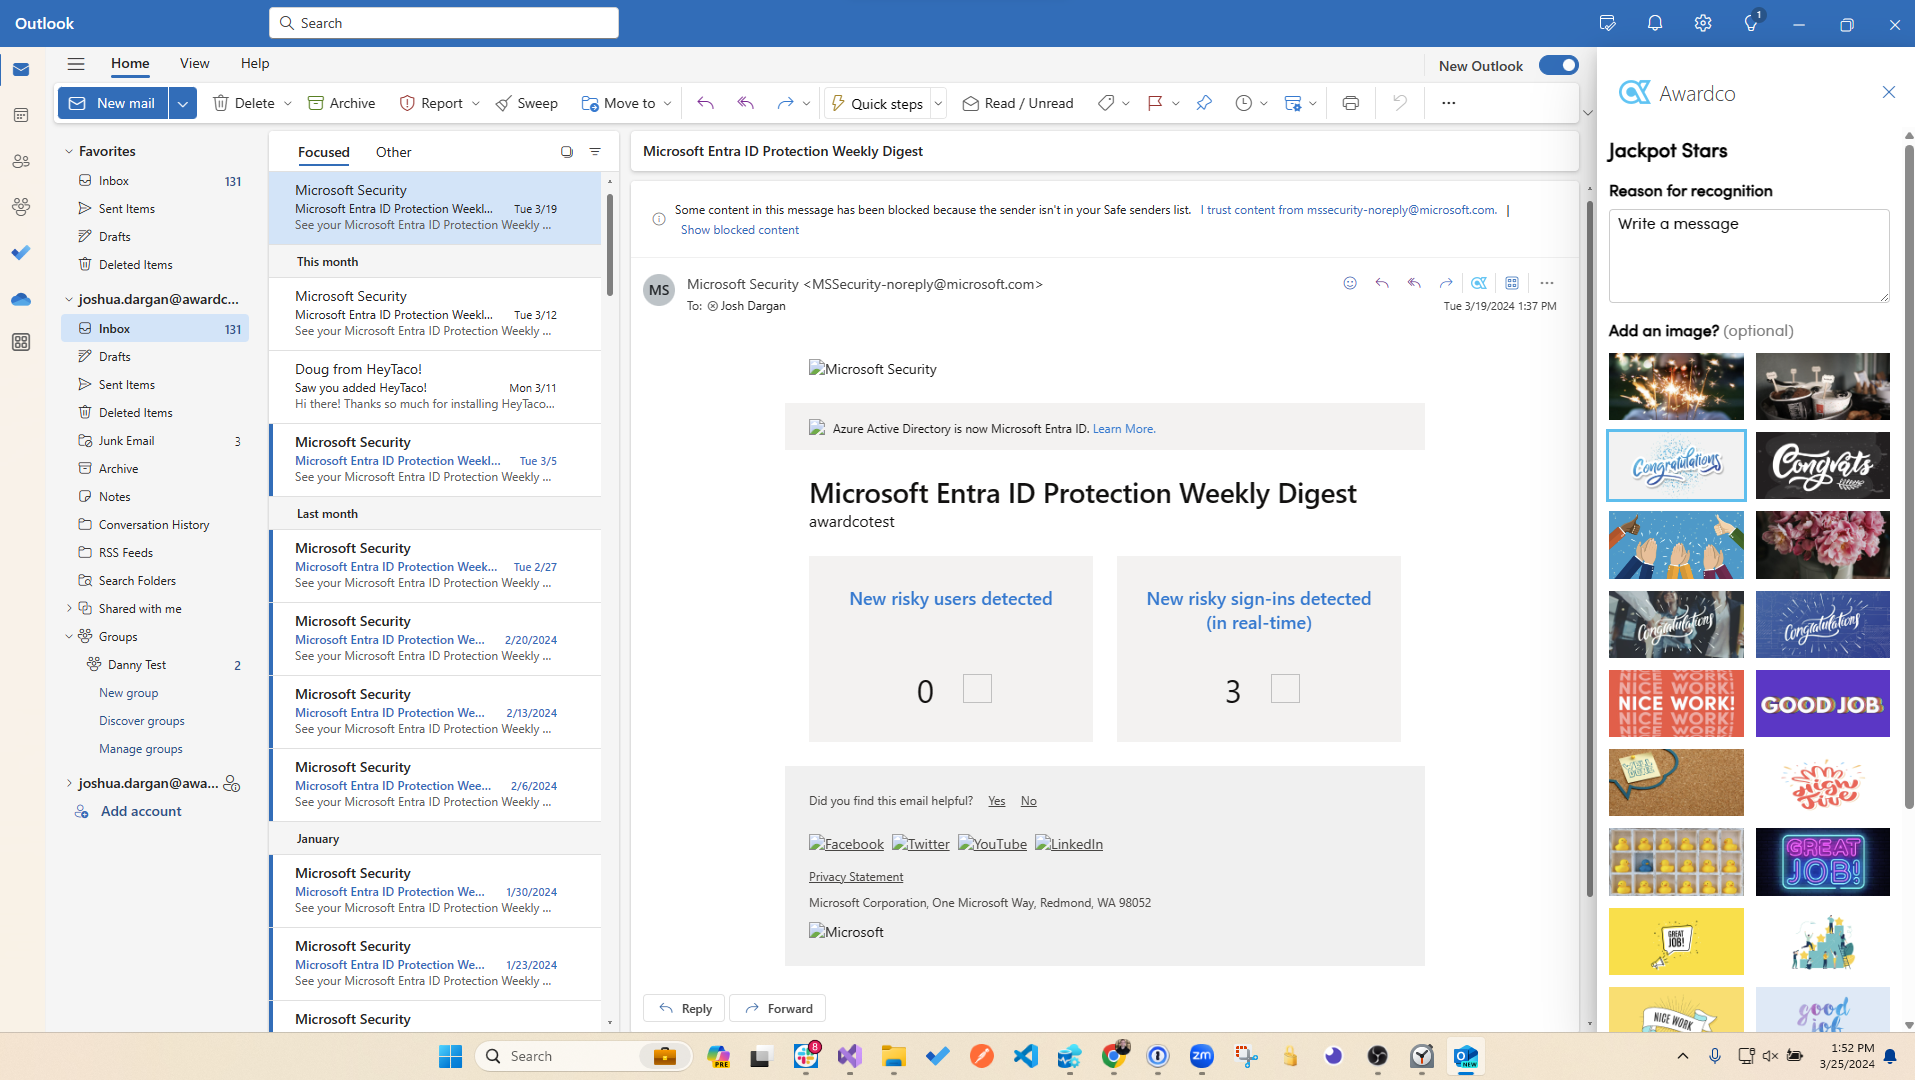Viewport: 1915px width, 1080px height.
Task: Click the Forward button below the email
Action: [x=777, y=1008]
